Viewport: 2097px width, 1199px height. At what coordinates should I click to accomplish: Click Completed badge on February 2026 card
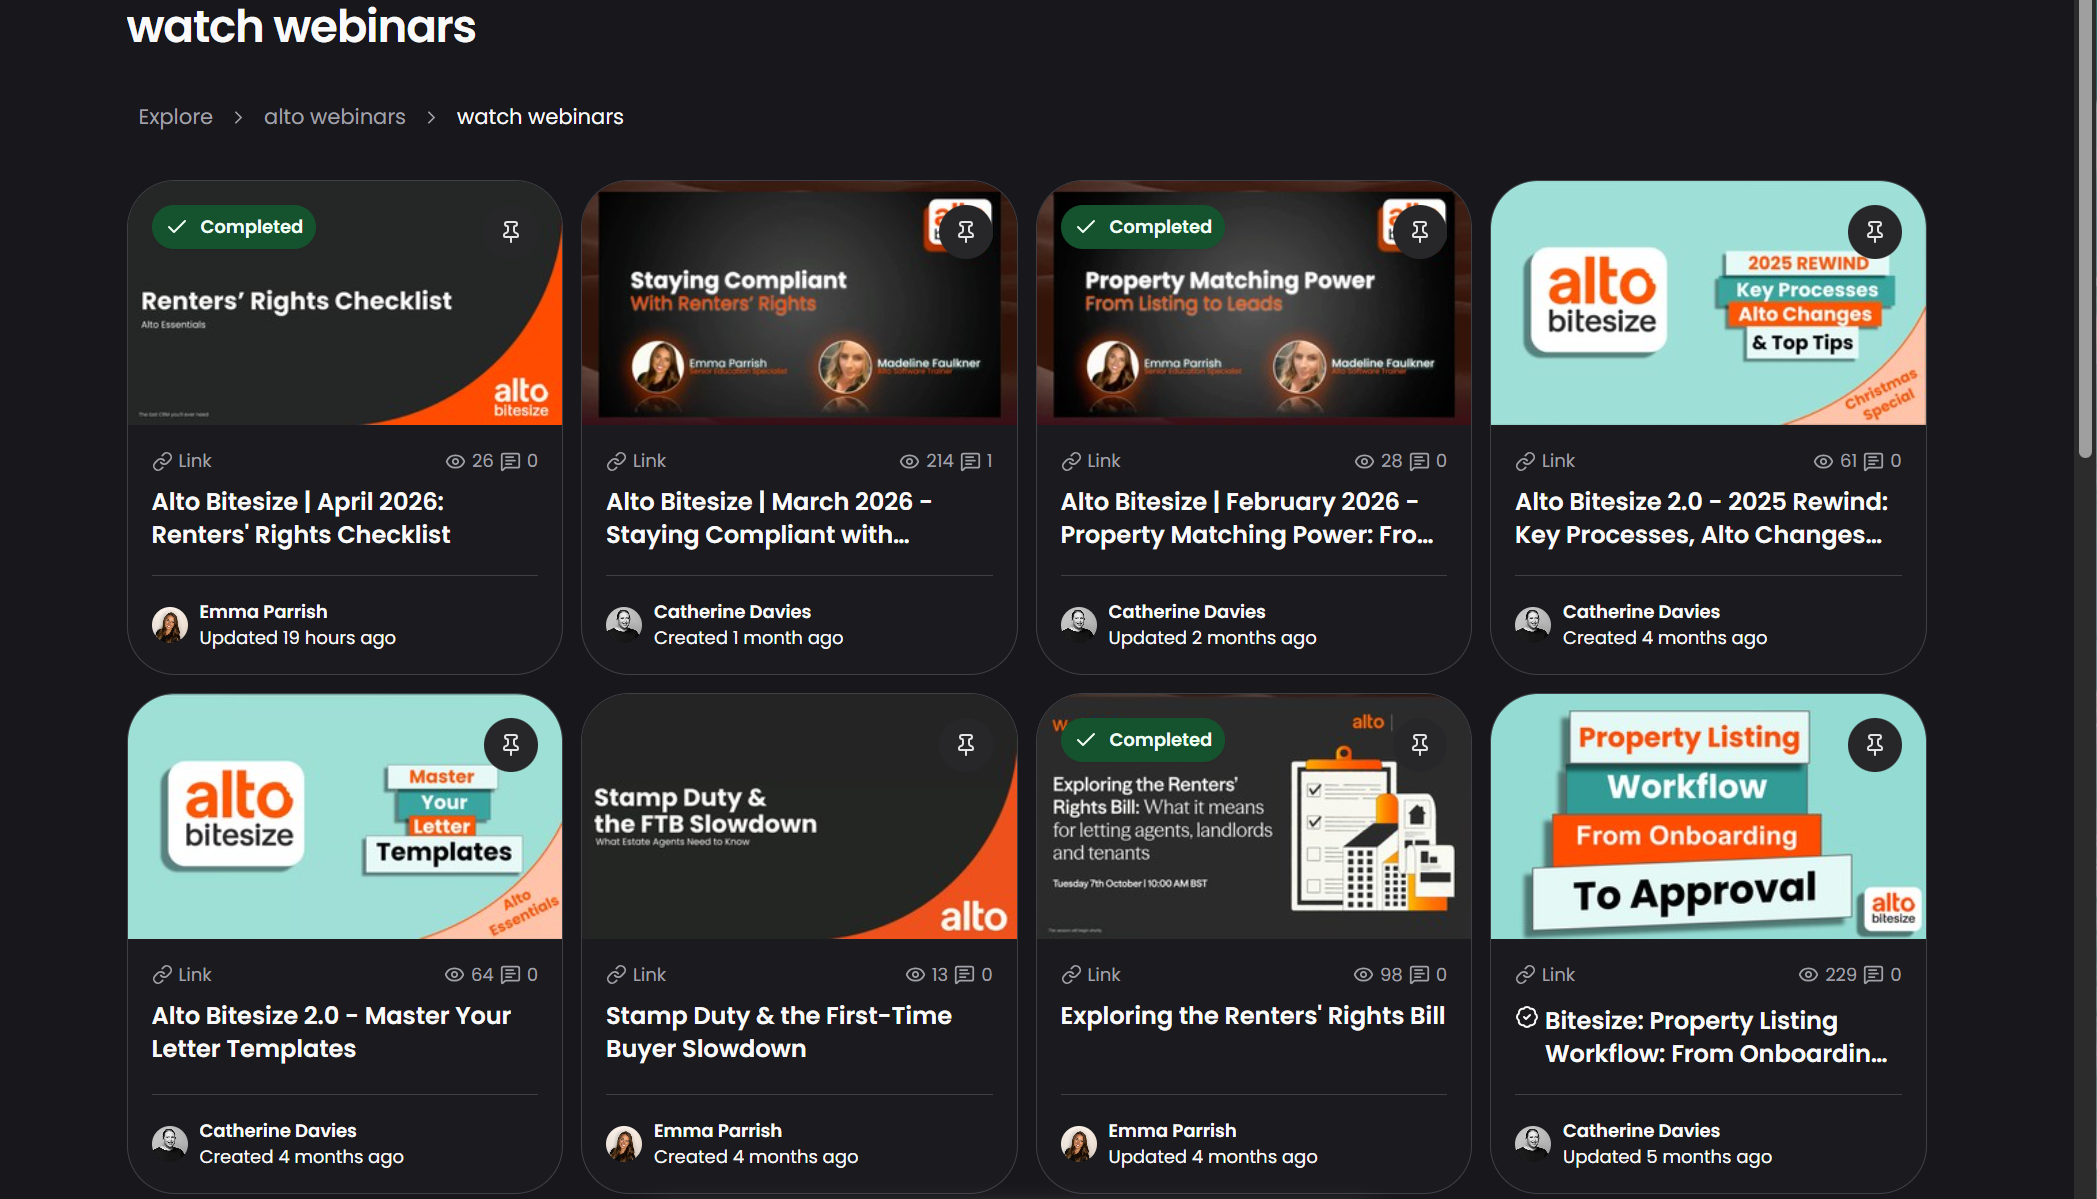(1143, 227)
